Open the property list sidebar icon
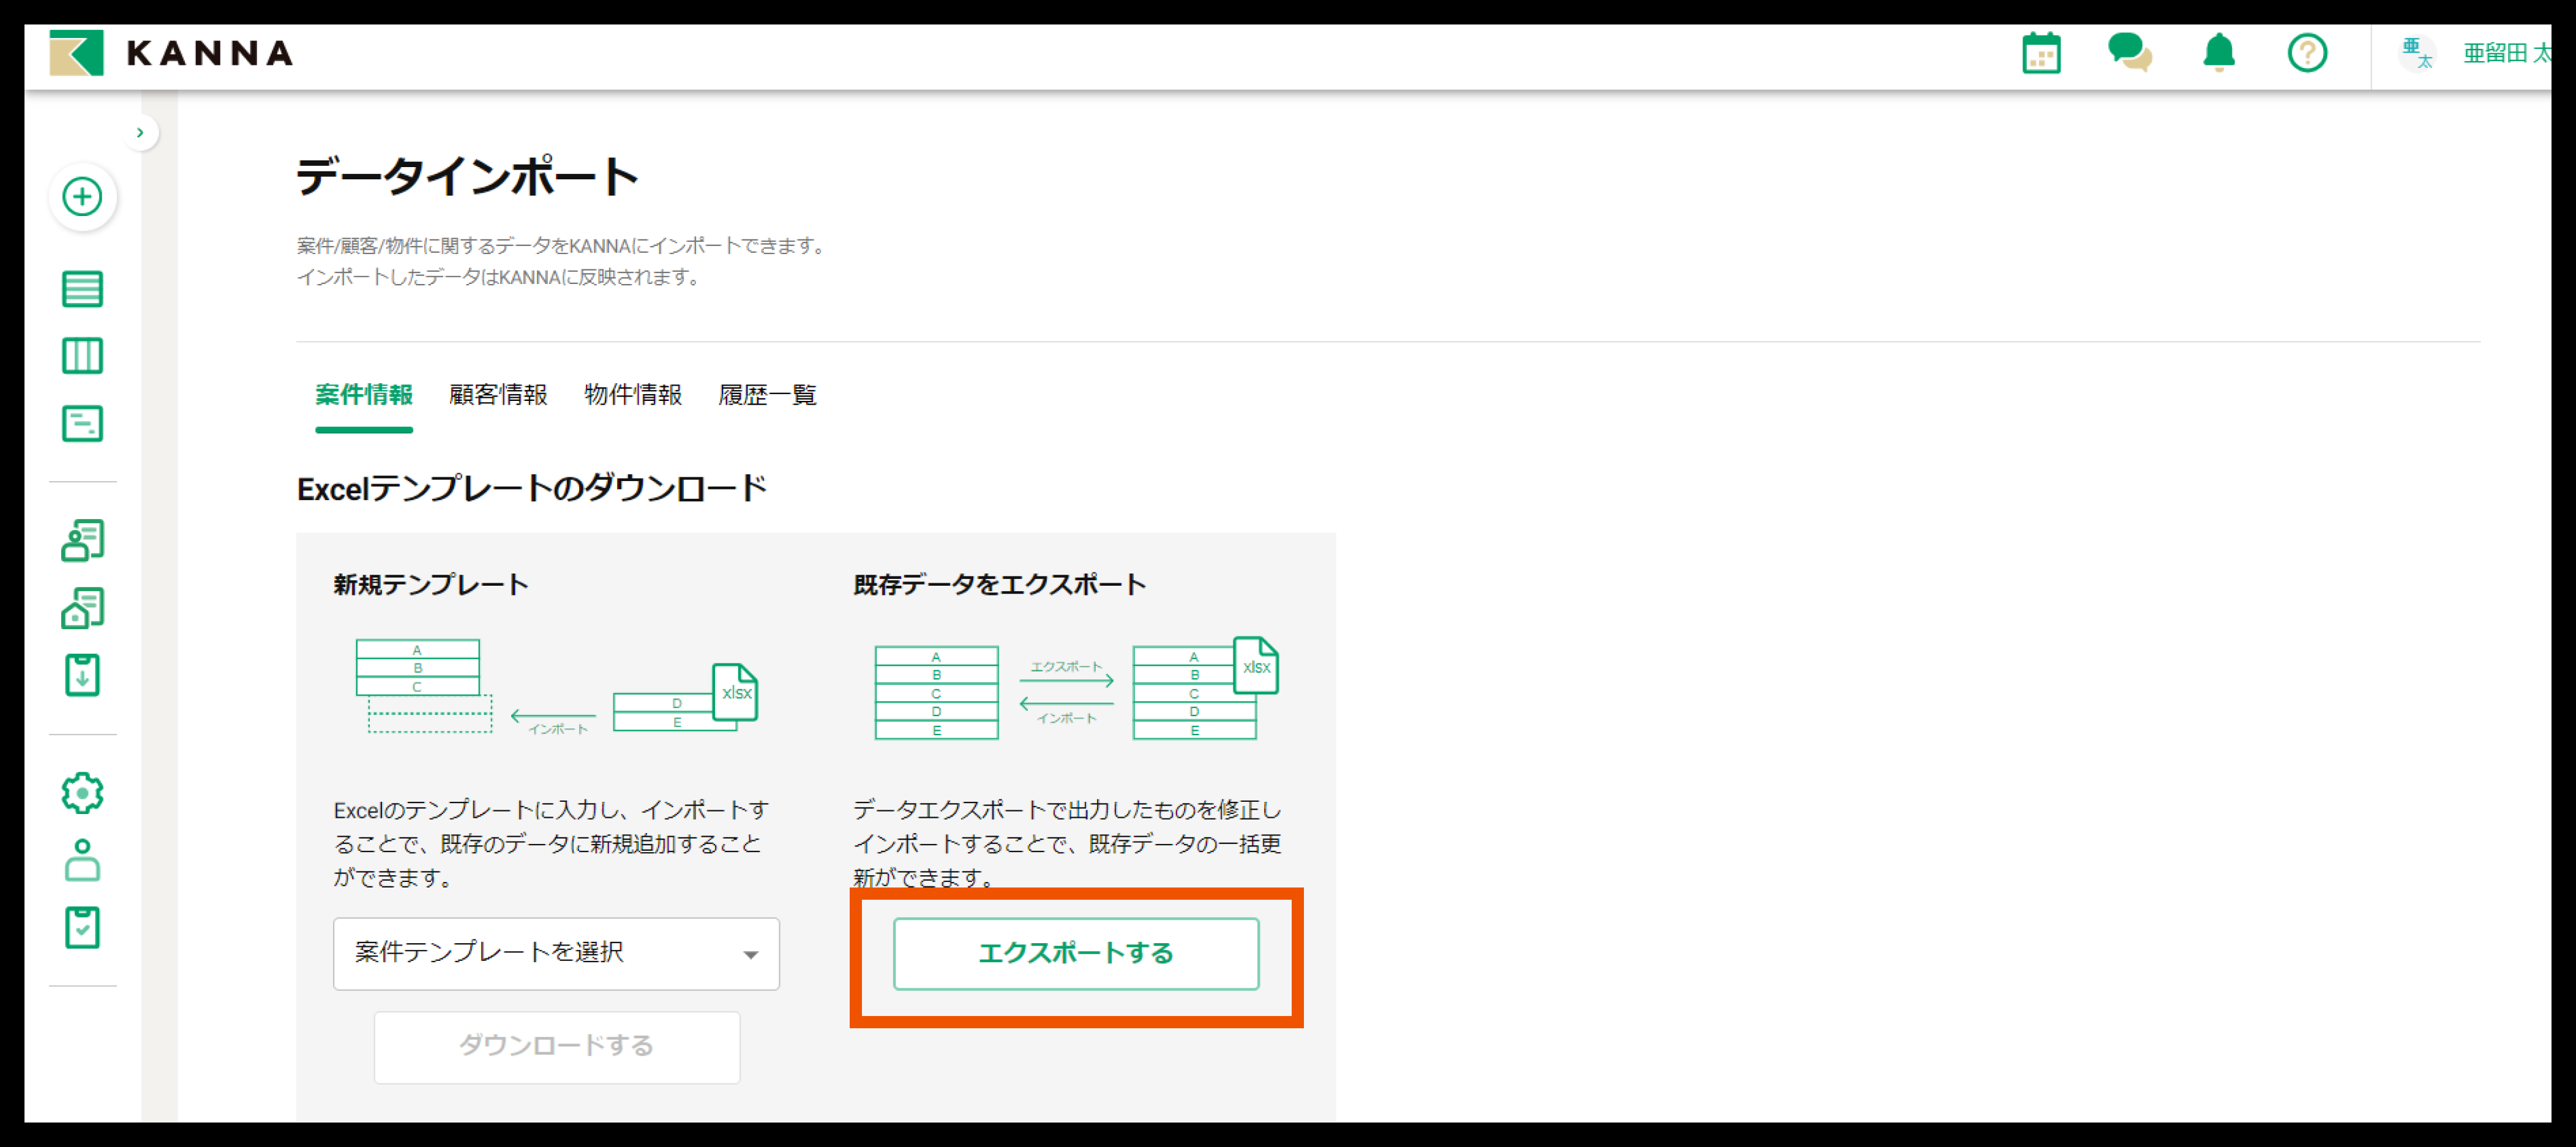 pyautogui.click(x=82, y=607)
